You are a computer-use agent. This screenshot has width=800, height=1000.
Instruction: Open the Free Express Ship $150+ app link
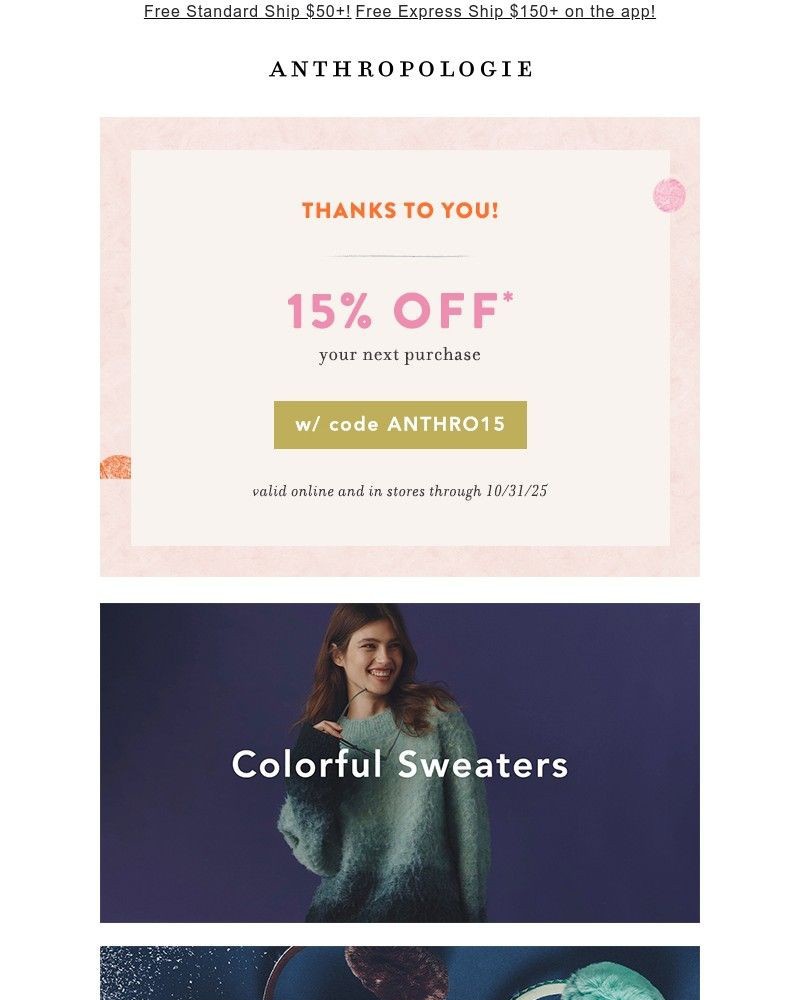505,12
